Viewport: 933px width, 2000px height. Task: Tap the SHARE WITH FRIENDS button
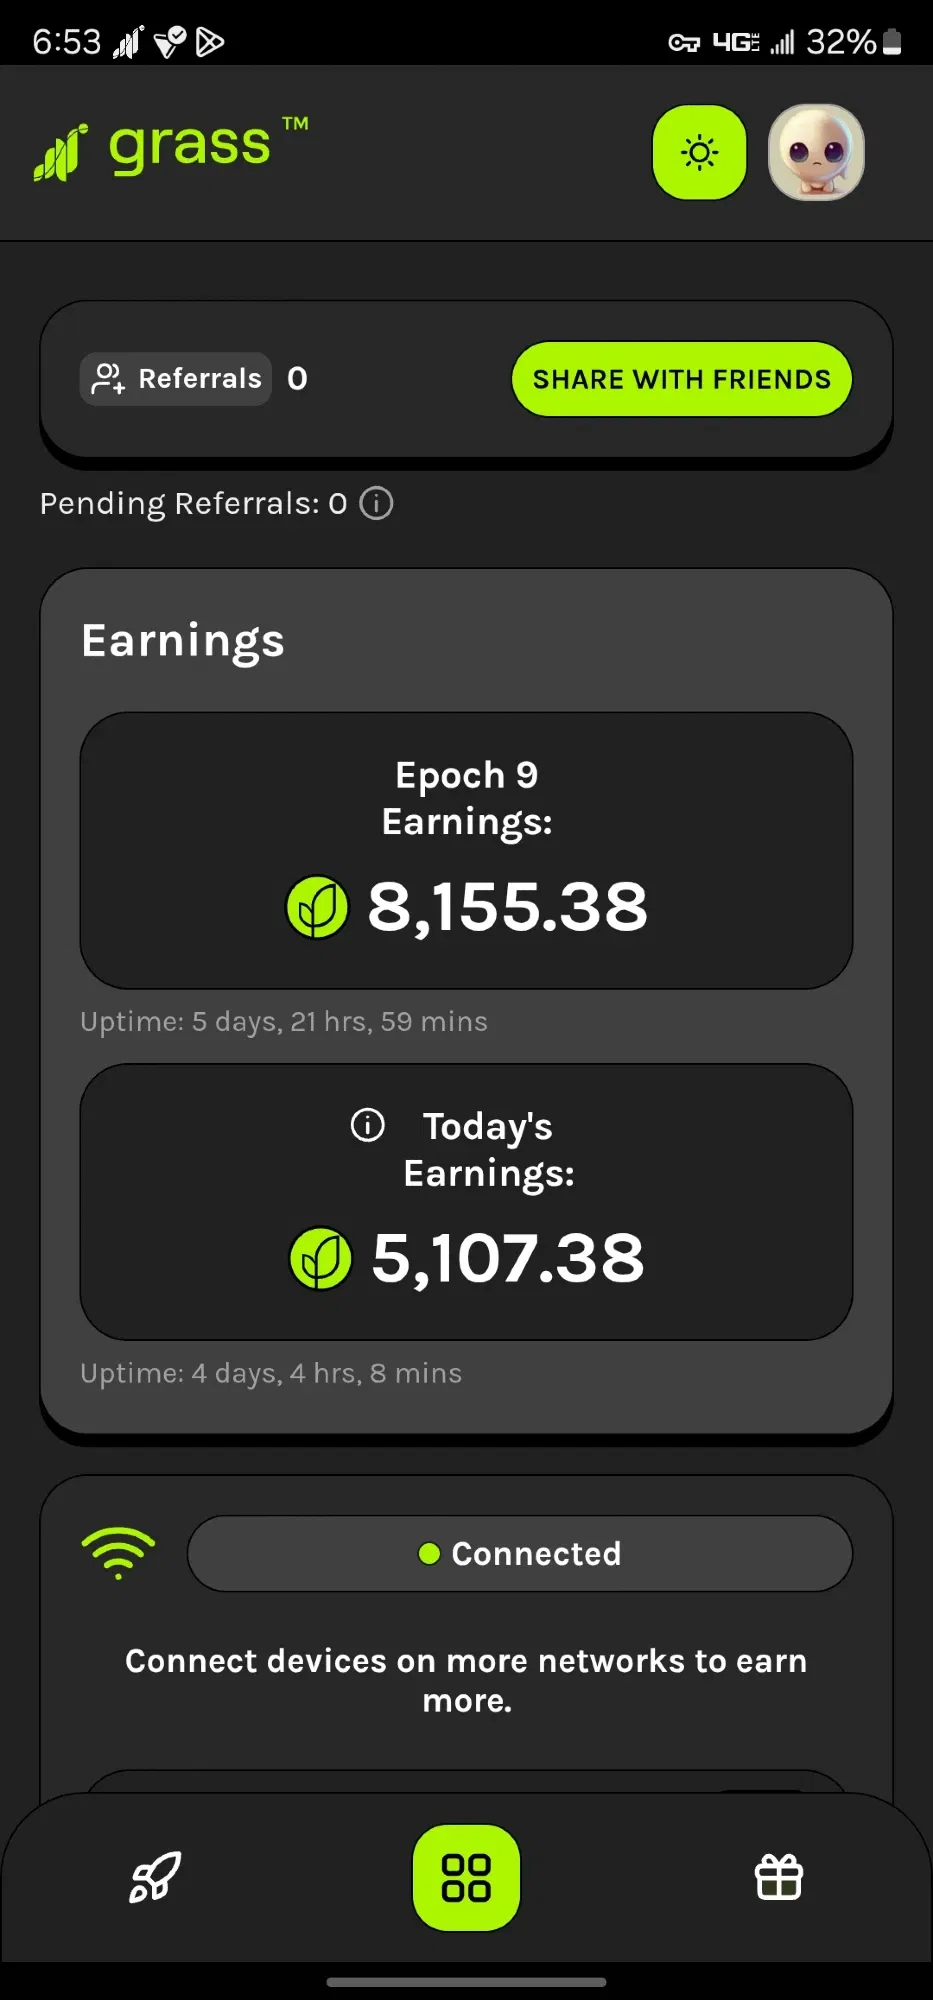pyautogui.click(x=681, y=379)
